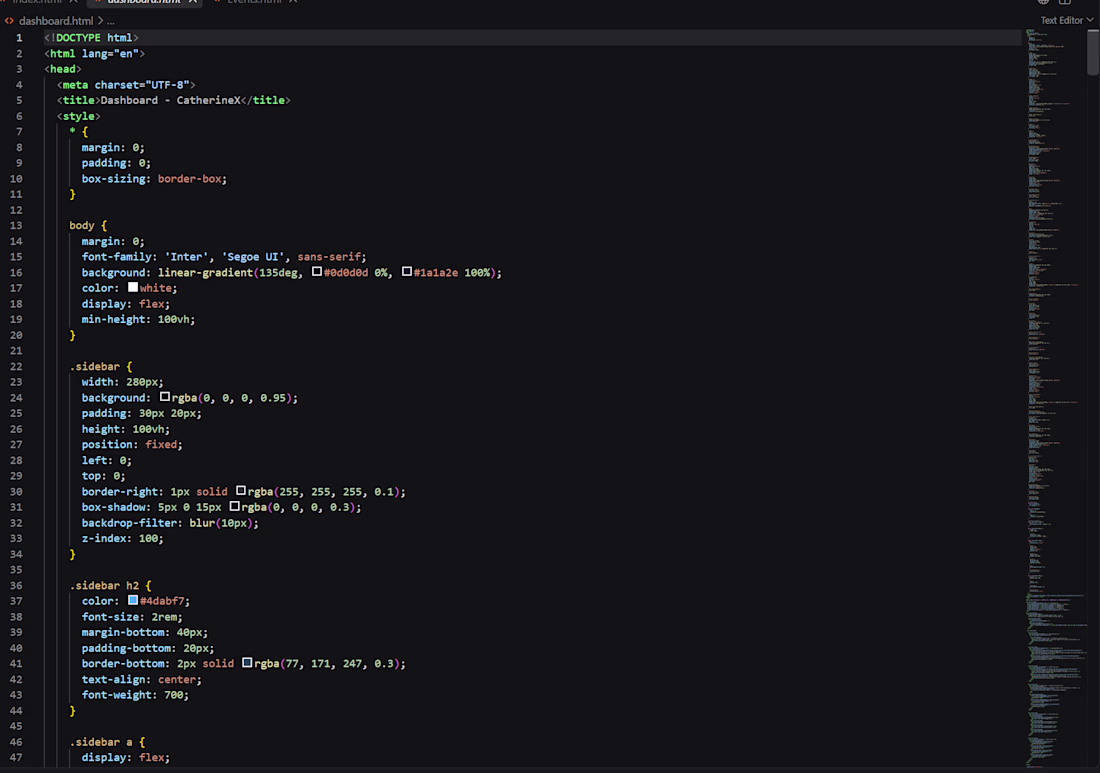This screenshot has height=773, width=1100.
Task: Click the '<style>' tag on line 6
Action: (x=79, y=116)
